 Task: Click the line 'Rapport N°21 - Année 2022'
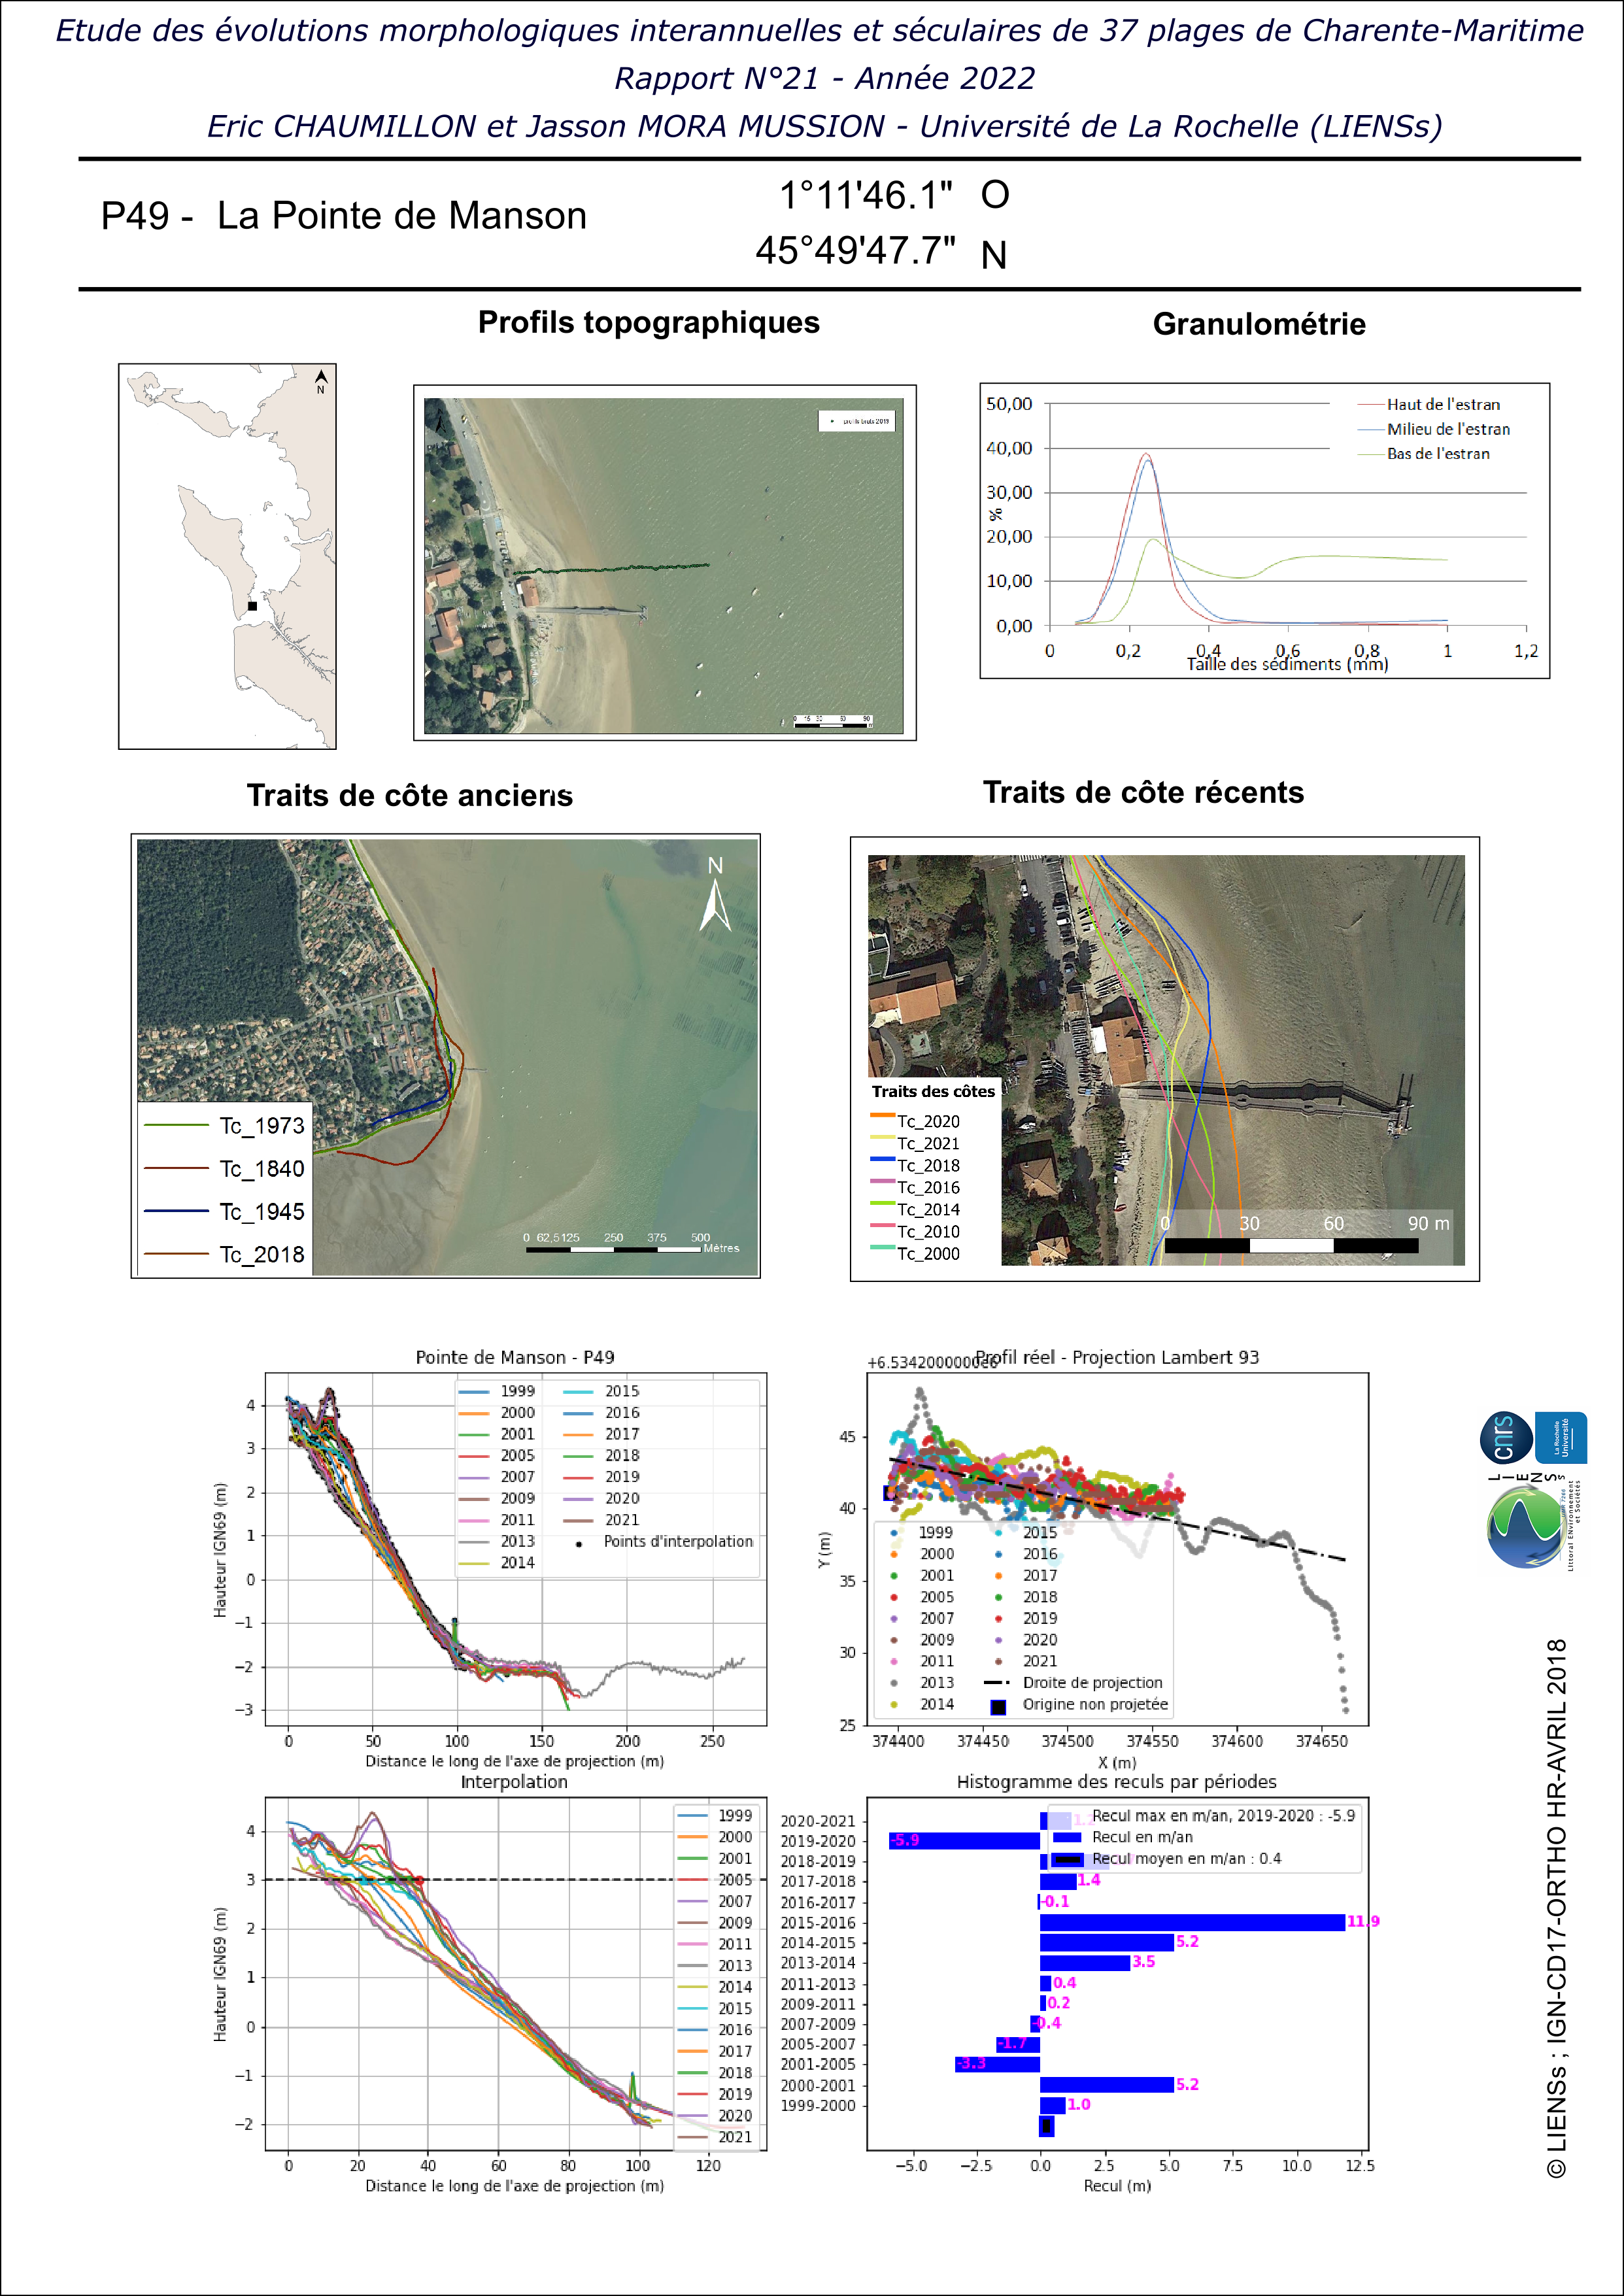(x=825, y=78)
